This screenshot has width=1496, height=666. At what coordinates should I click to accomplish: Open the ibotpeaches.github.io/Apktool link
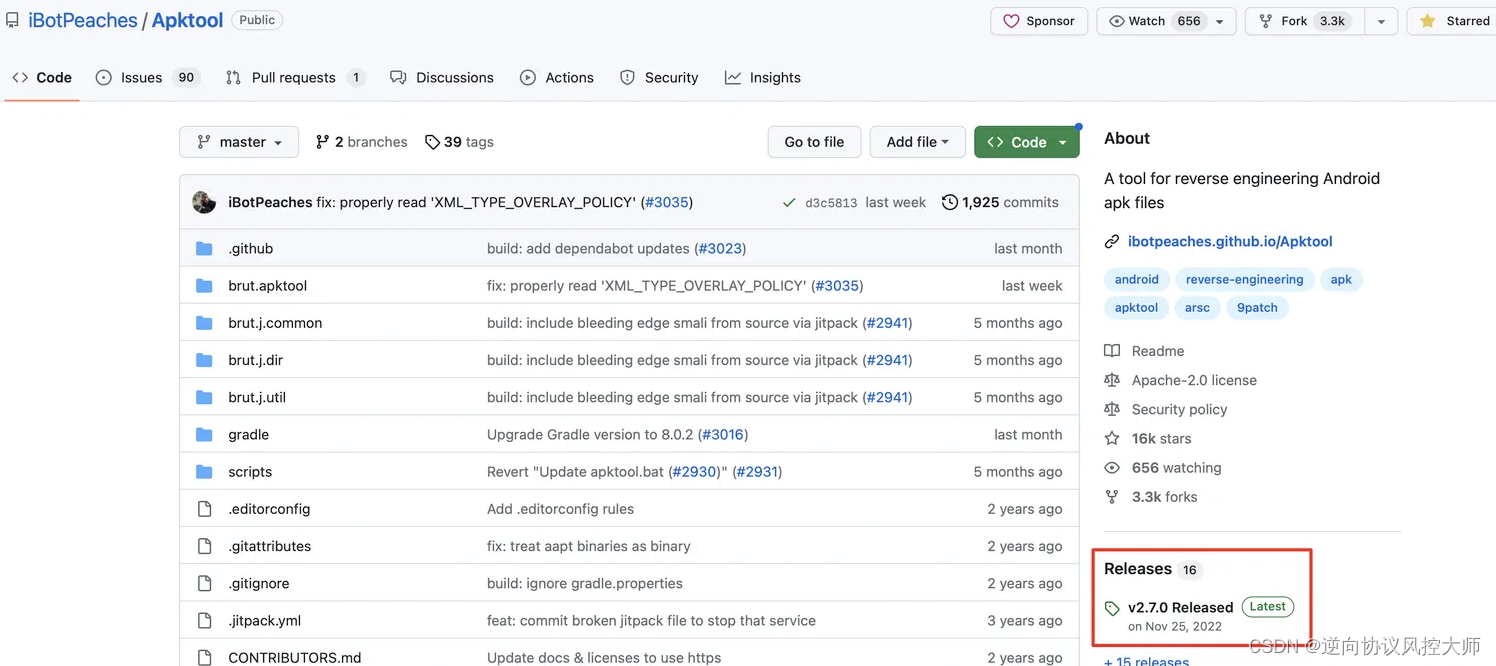point(1230,242)
